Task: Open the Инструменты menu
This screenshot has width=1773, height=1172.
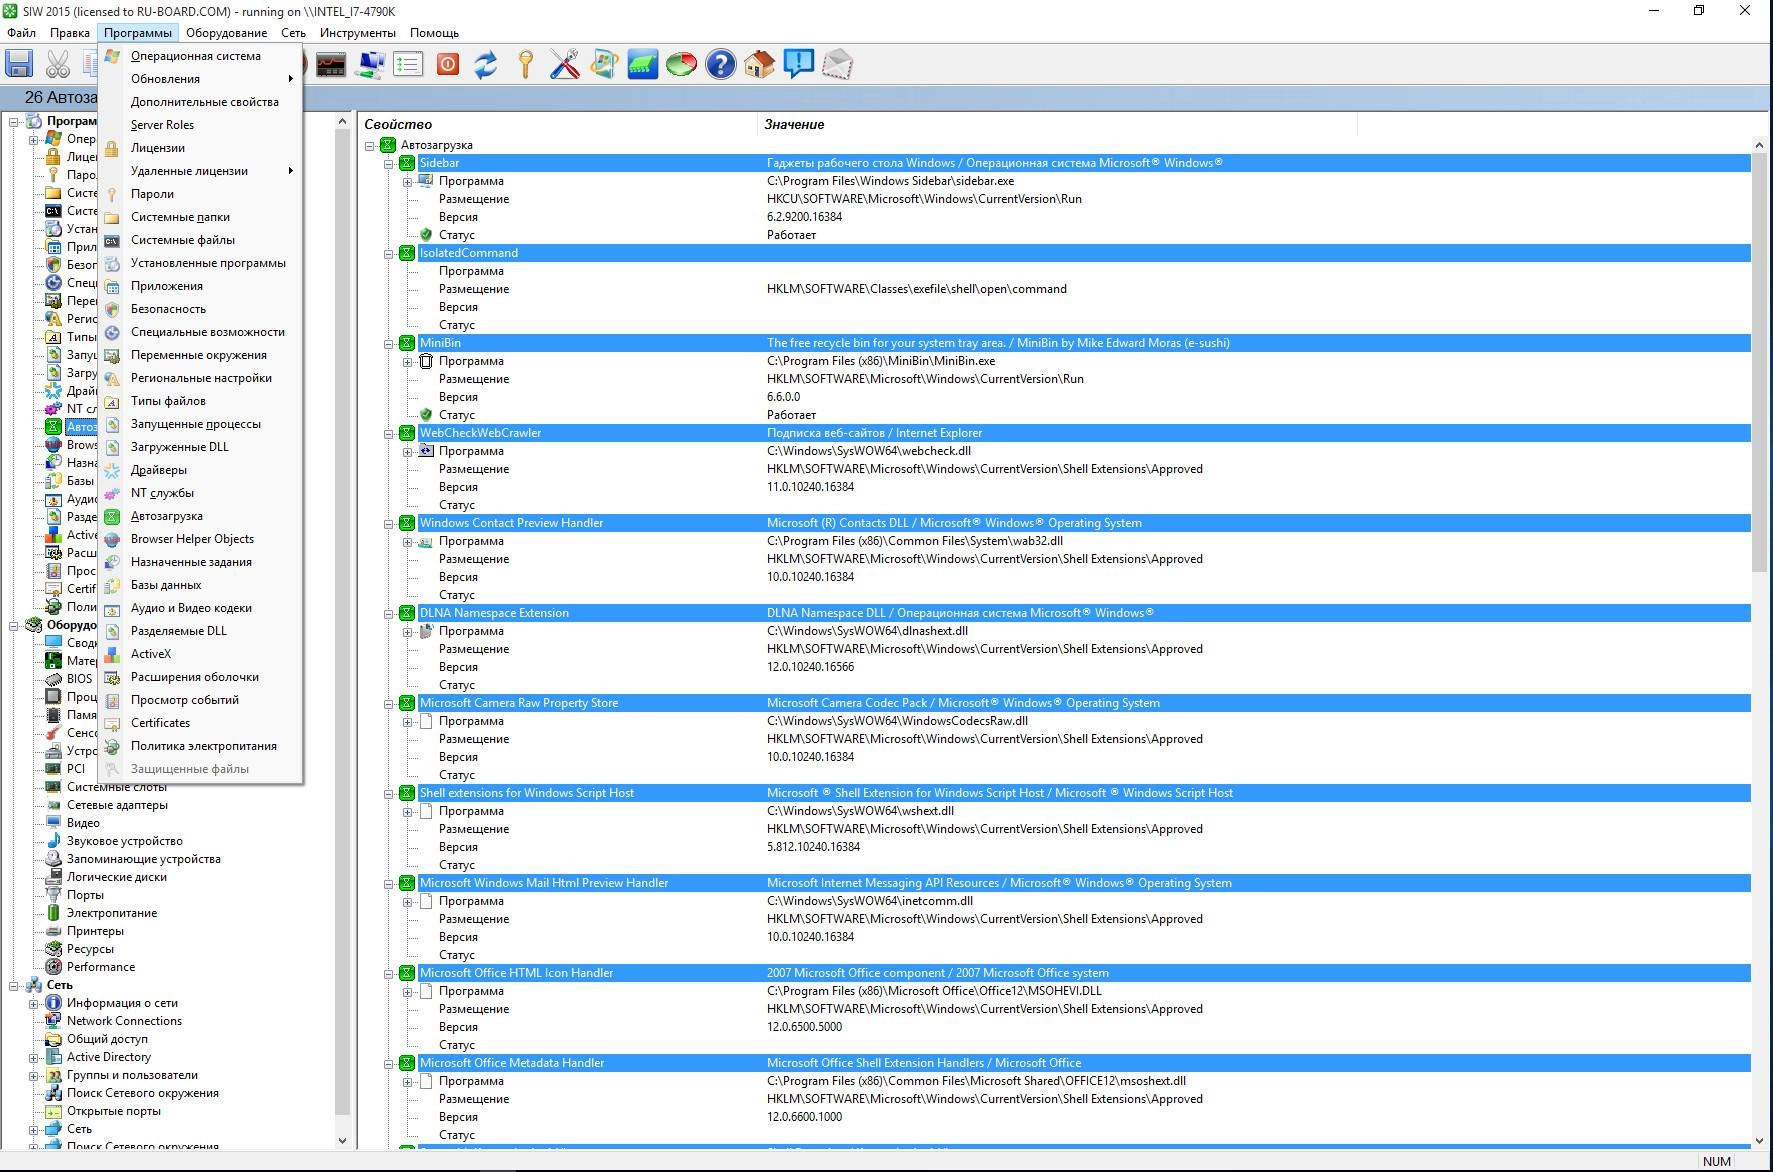Action: (357, 33)
